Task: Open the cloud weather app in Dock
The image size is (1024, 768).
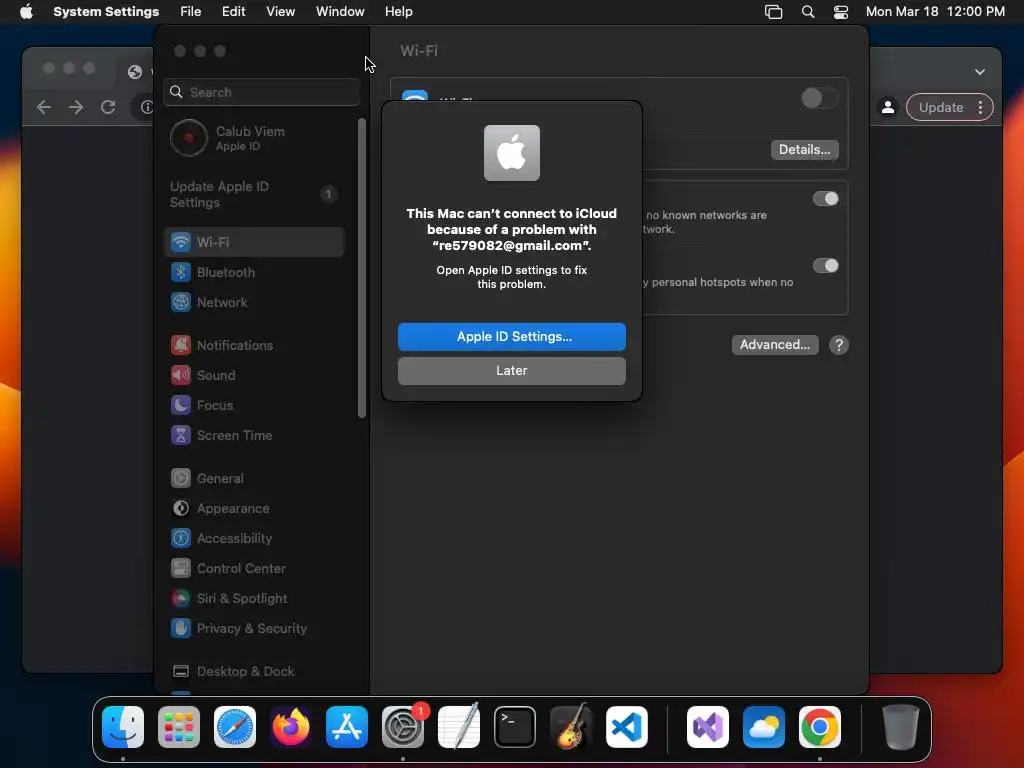Action: pyautogui.click(x=764, y=727)
